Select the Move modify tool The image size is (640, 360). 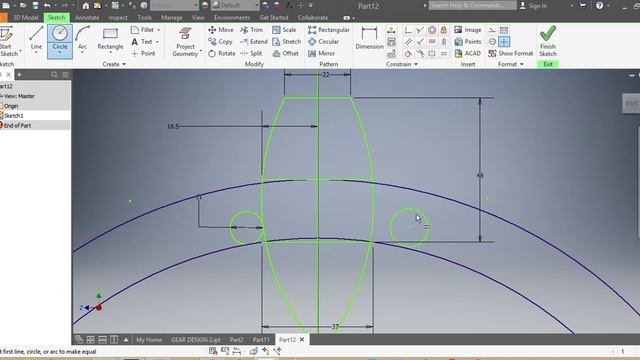pyautogui.click(x=221, y=30)
